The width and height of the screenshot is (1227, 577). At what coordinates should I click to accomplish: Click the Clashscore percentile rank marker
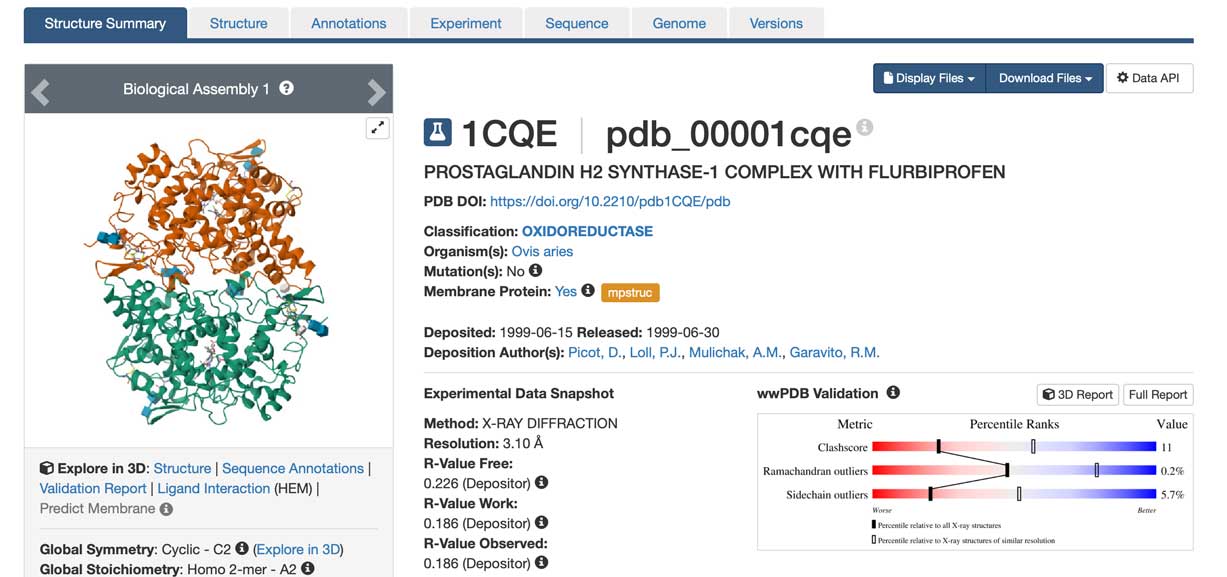pos(939,446)
